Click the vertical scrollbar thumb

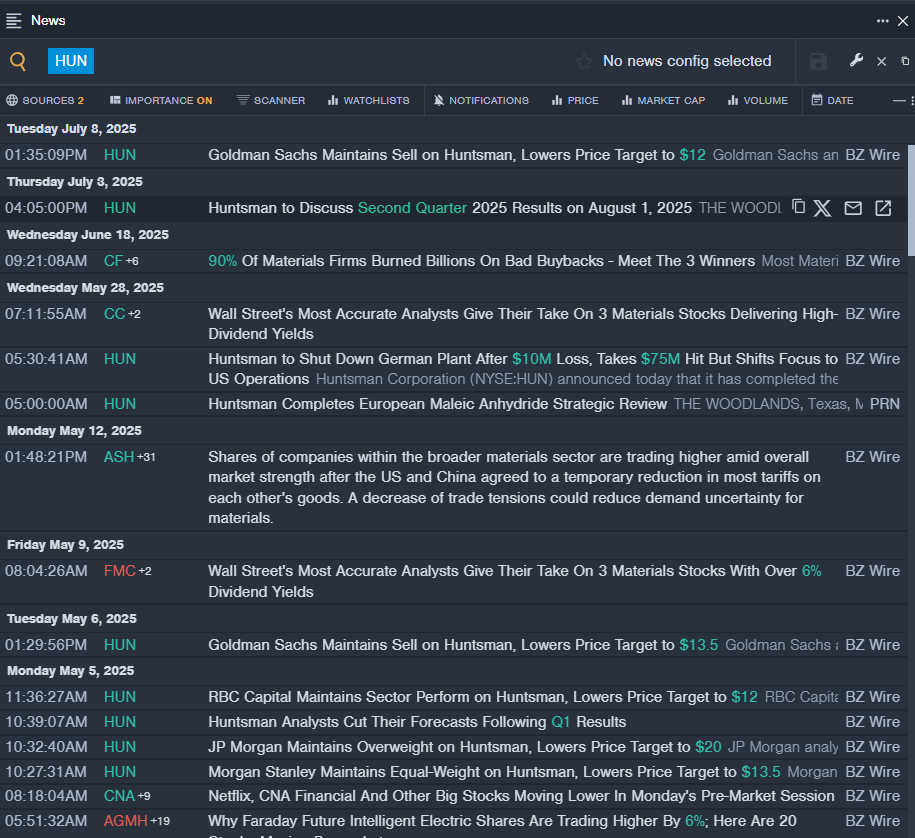911,200
